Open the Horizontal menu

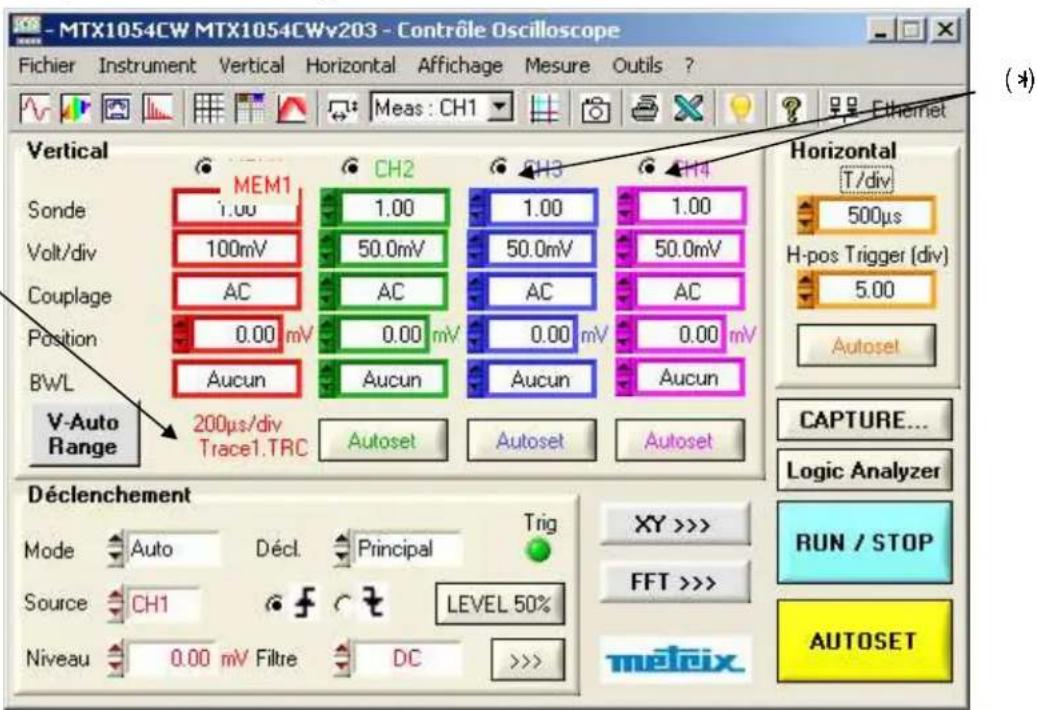point(351,66)
